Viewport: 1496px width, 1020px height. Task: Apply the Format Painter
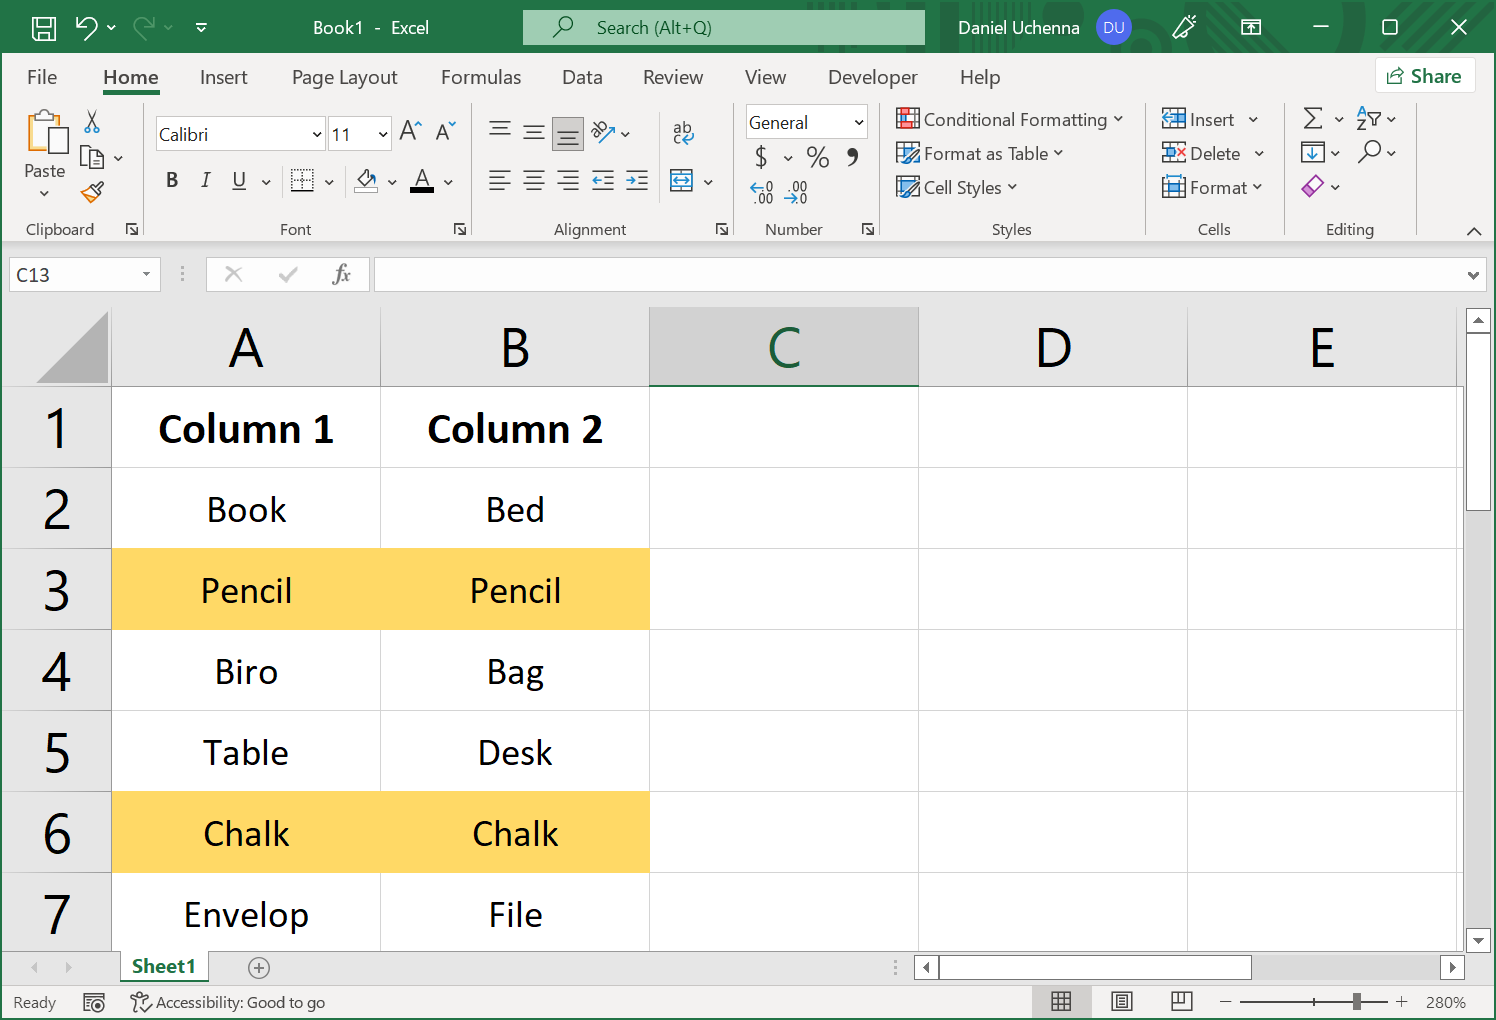(x=92, y=192)
